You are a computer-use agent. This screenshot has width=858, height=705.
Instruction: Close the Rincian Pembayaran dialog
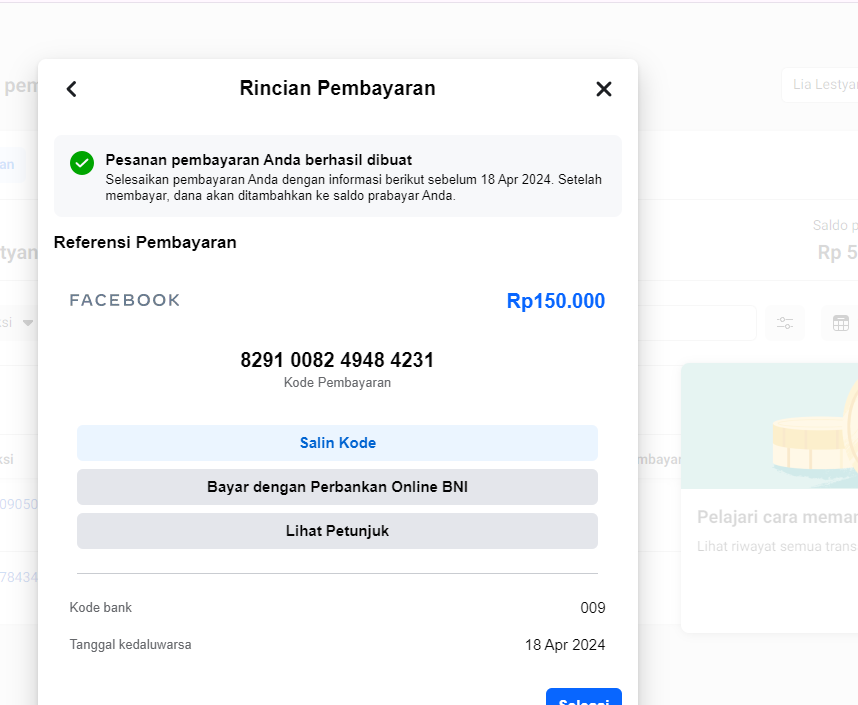click(604, 89)
